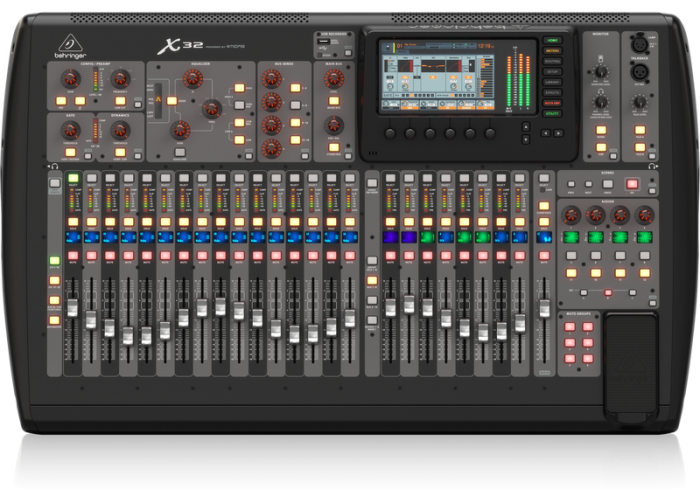Toggle the Comp/Exp button
This screenshot has height=500, width=700.
point(120,153)
